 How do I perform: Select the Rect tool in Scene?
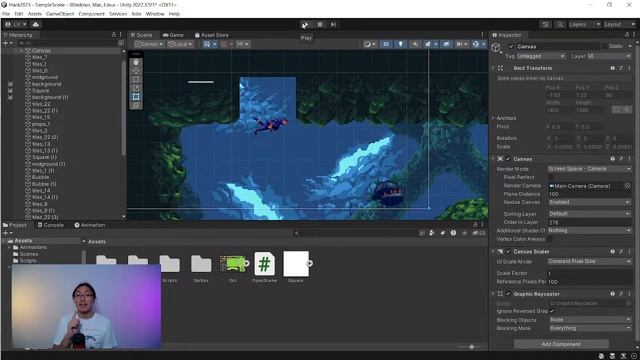coord(136,97)
